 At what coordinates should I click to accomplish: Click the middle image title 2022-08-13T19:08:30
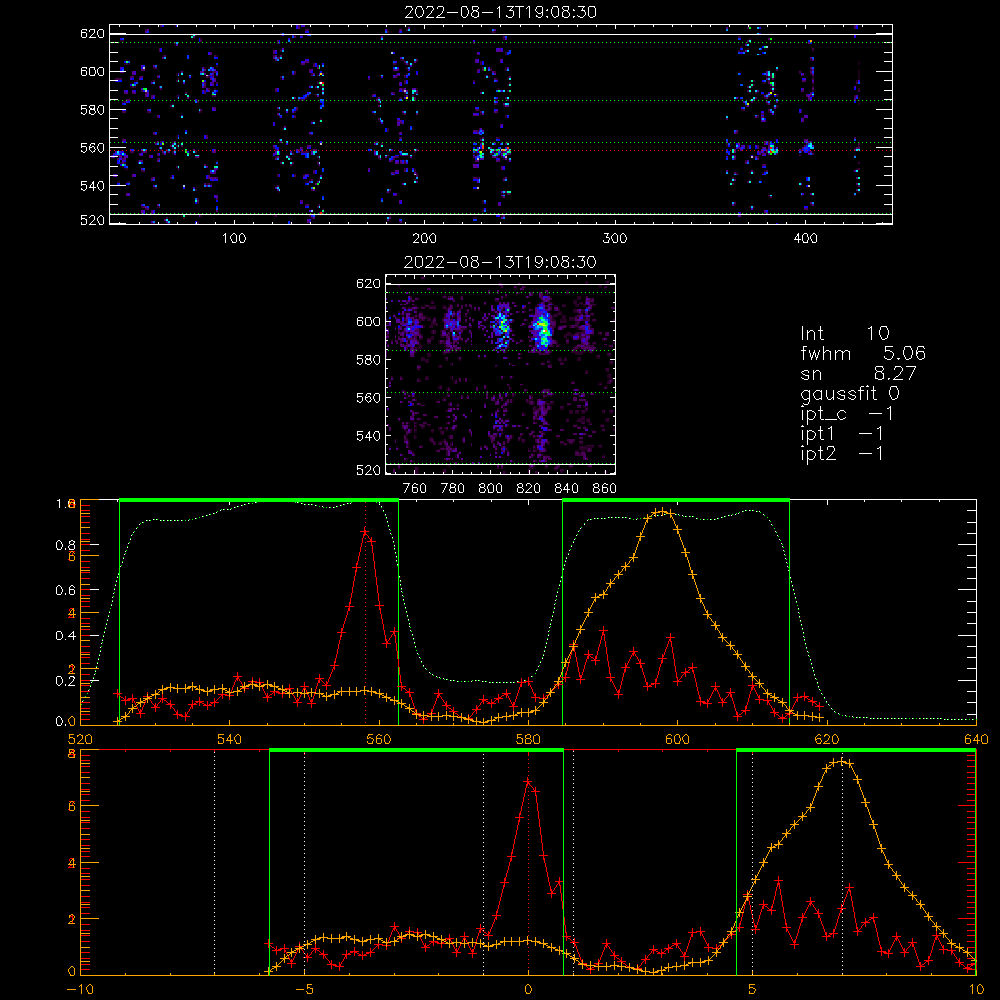[500, 262]
